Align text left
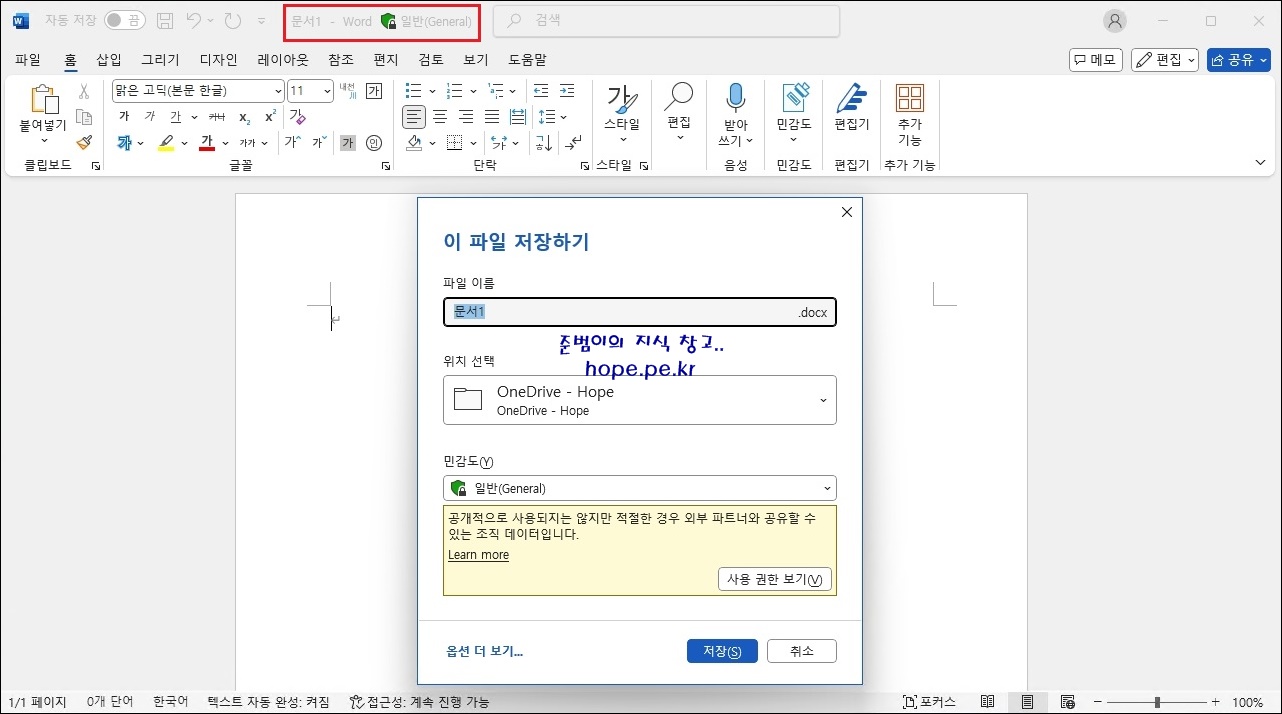Image resolution: width=1282 pixels, height=714 pixels. [414, 117]
